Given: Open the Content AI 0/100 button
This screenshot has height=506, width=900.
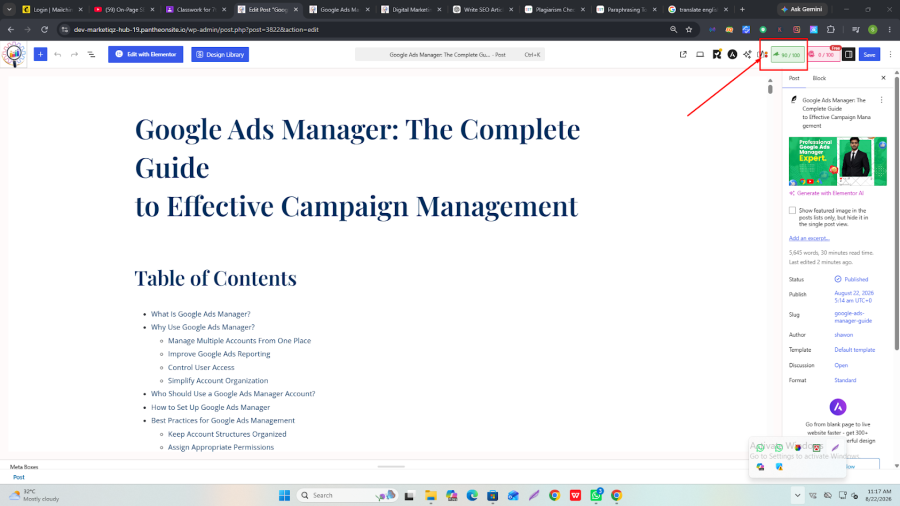Looking at the screenshot, I should point(824,55).
